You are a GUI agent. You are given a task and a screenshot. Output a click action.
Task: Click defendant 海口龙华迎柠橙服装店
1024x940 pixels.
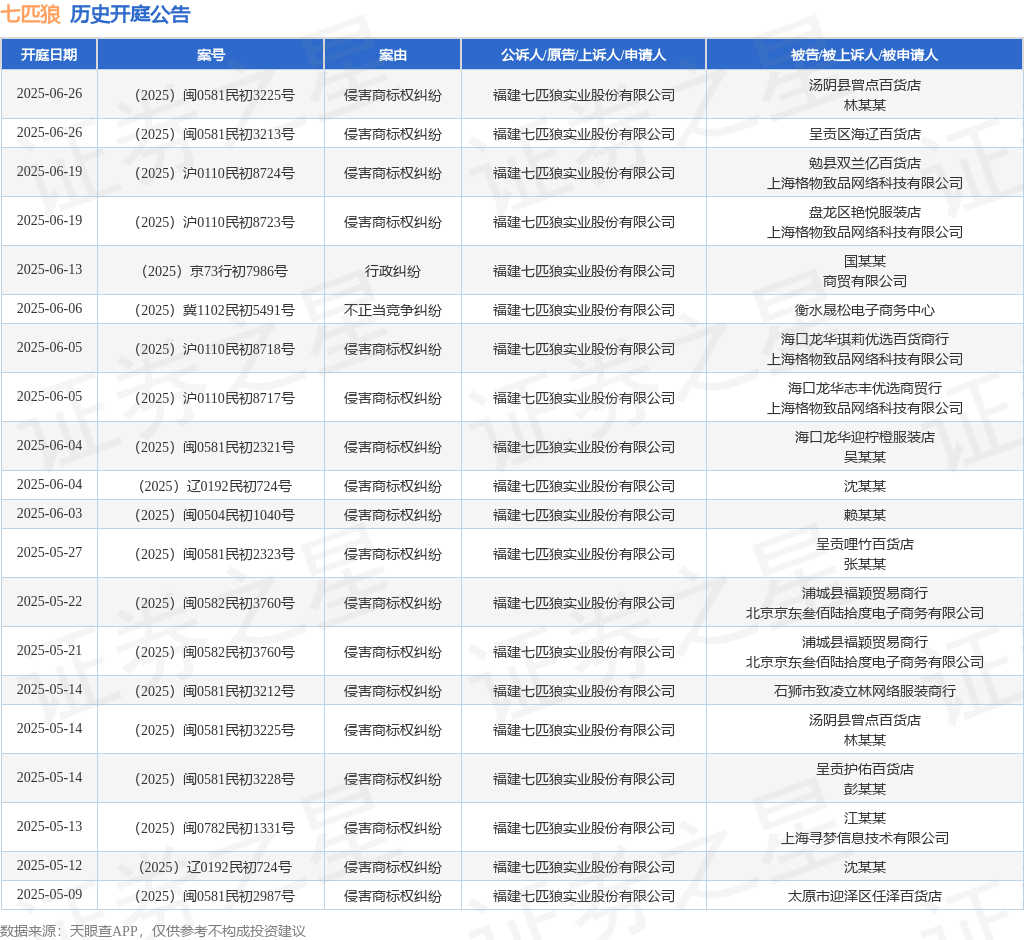point(865,436)
